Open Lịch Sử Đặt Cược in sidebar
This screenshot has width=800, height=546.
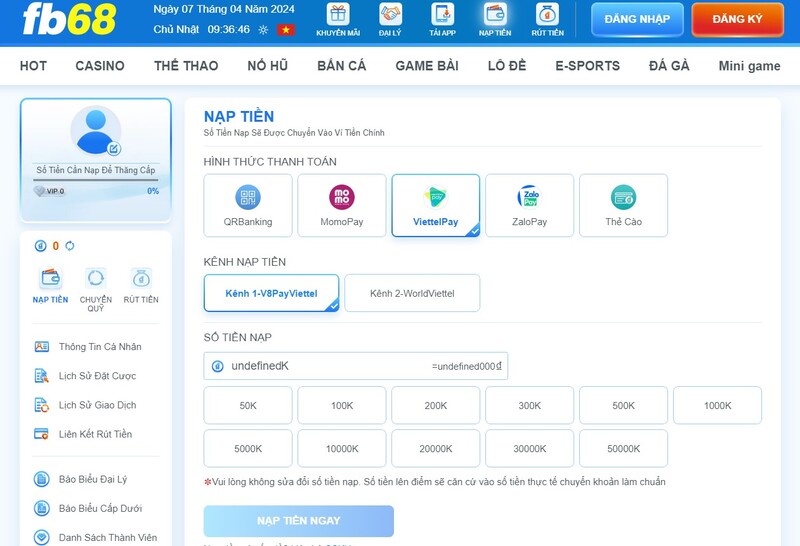click(95, 376)
